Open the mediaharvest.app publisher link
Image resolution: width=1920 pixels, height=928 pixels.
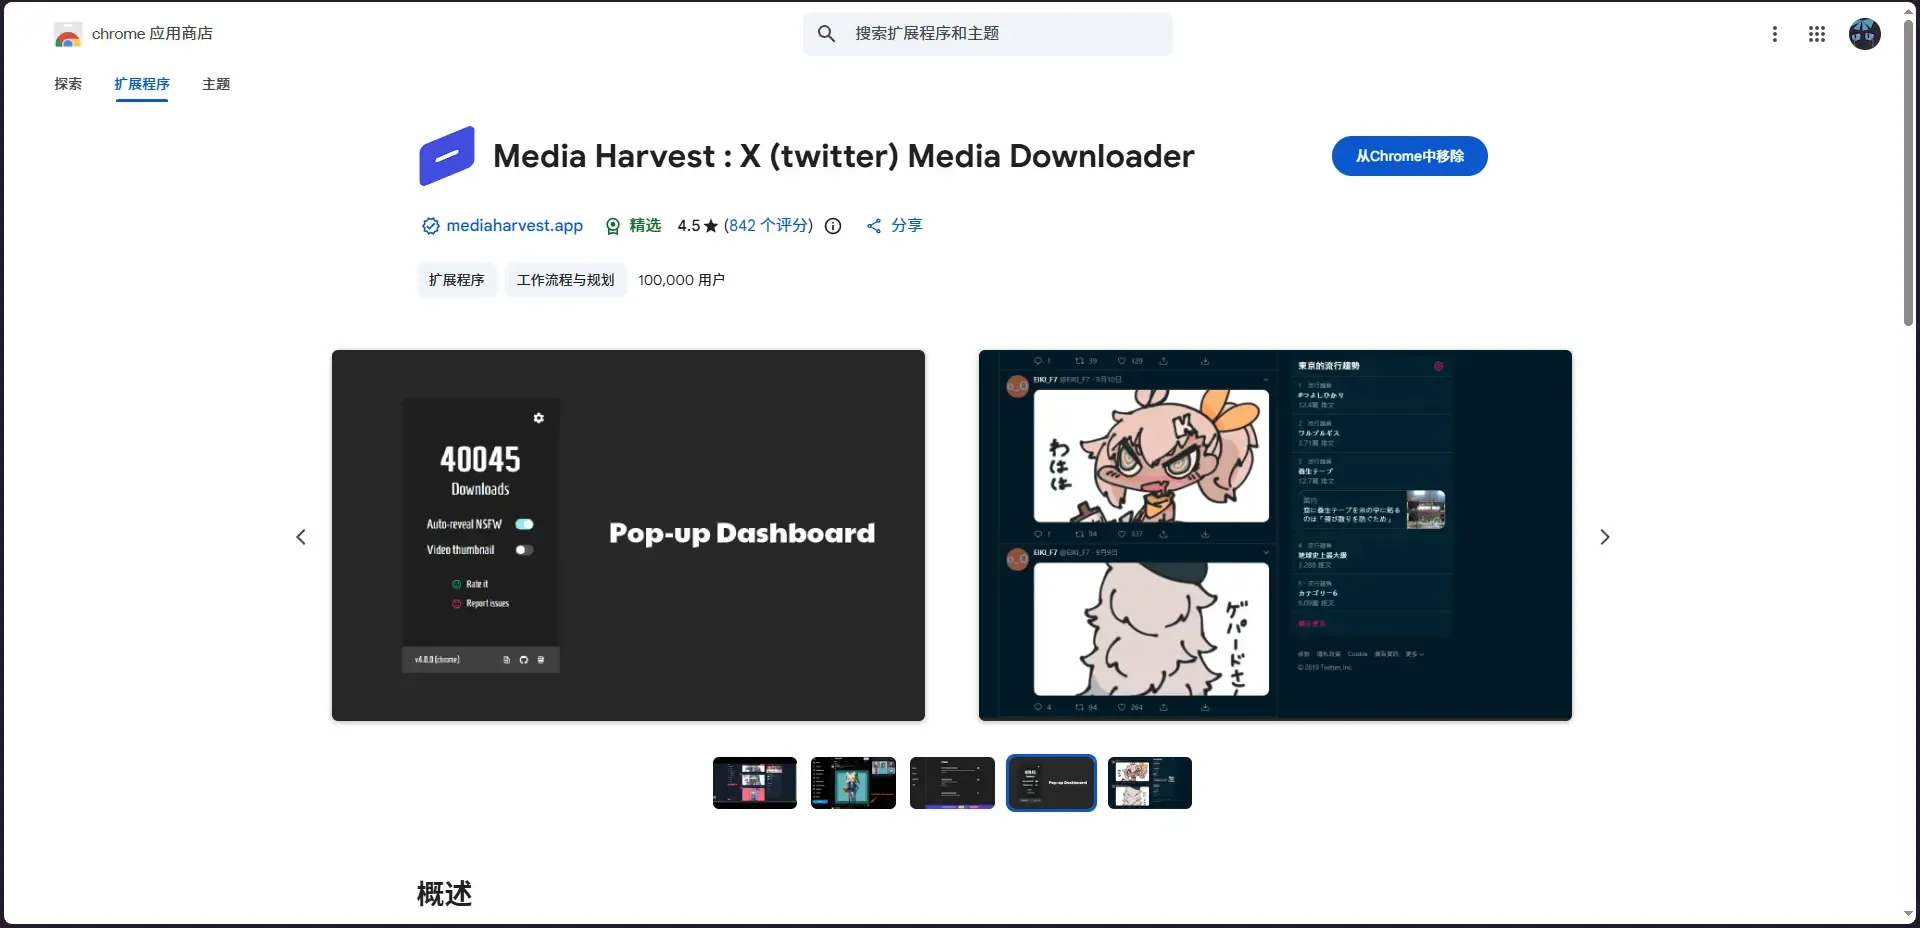click(515, 226)
